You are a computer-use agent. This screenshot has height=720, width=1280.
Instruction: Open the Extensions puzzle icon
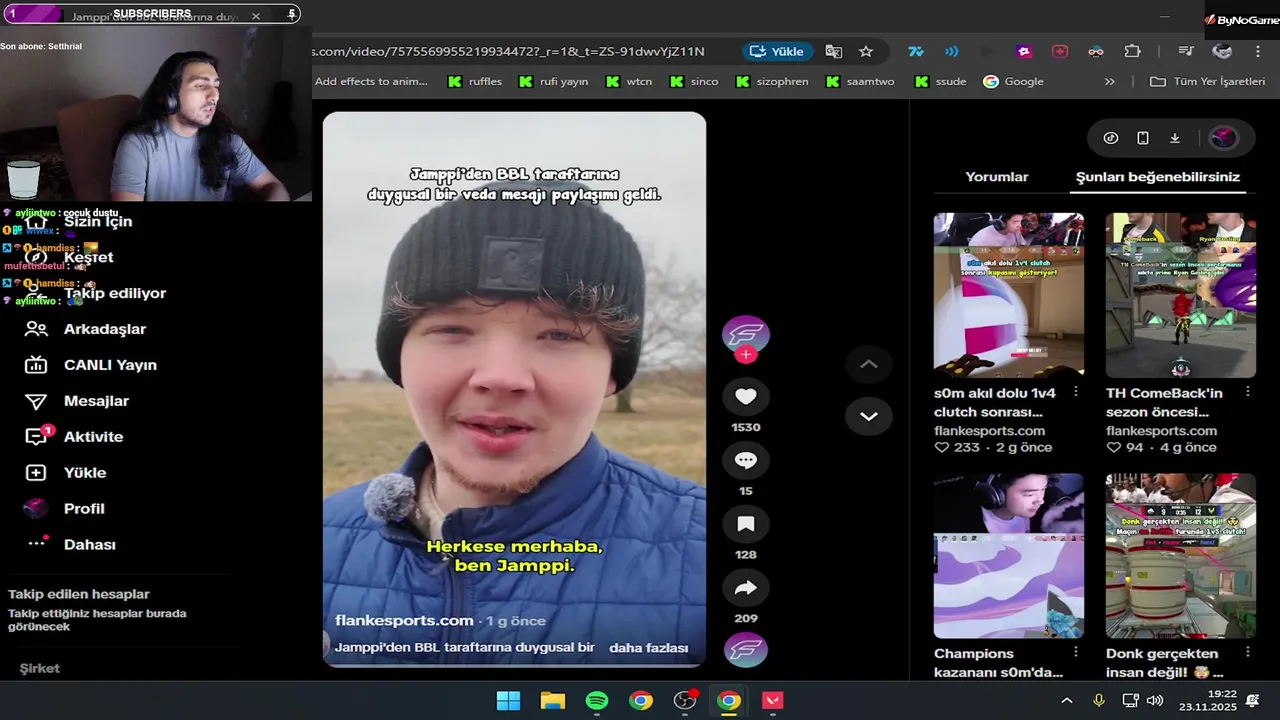[x=1132, y=51]
